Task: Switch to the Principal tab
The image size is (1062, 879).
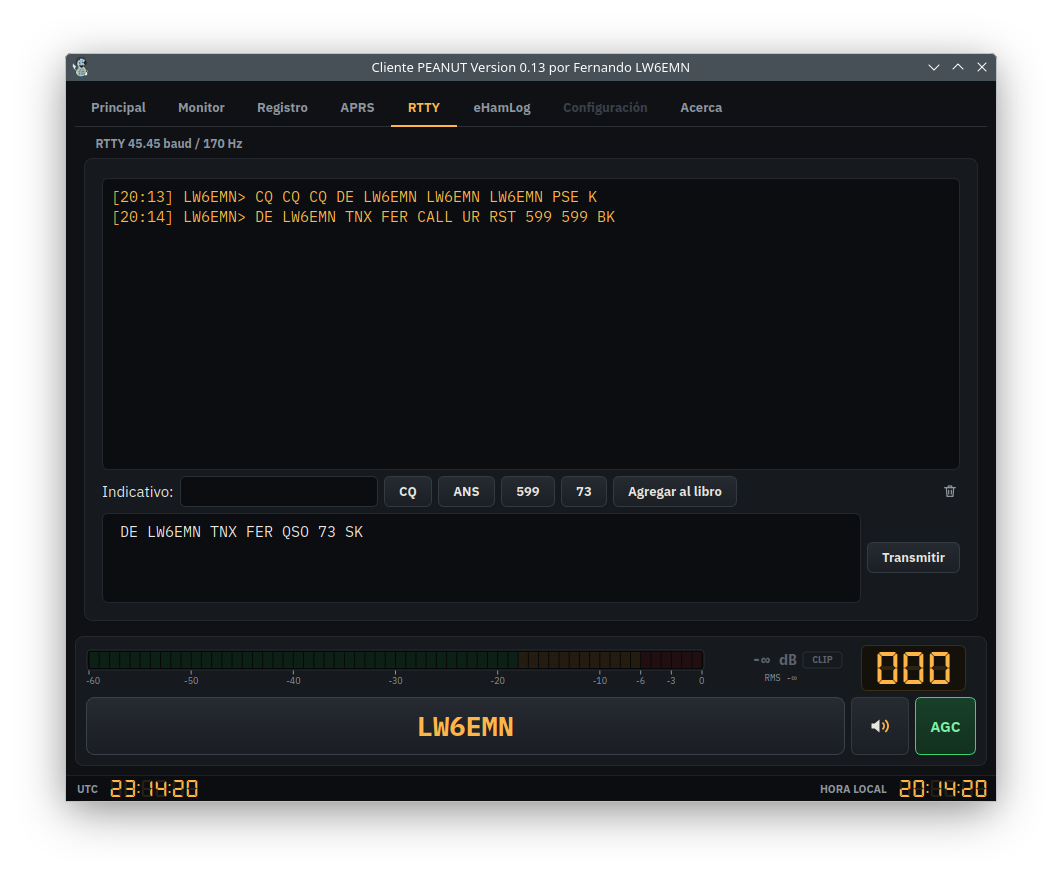Action: [119, 108]
